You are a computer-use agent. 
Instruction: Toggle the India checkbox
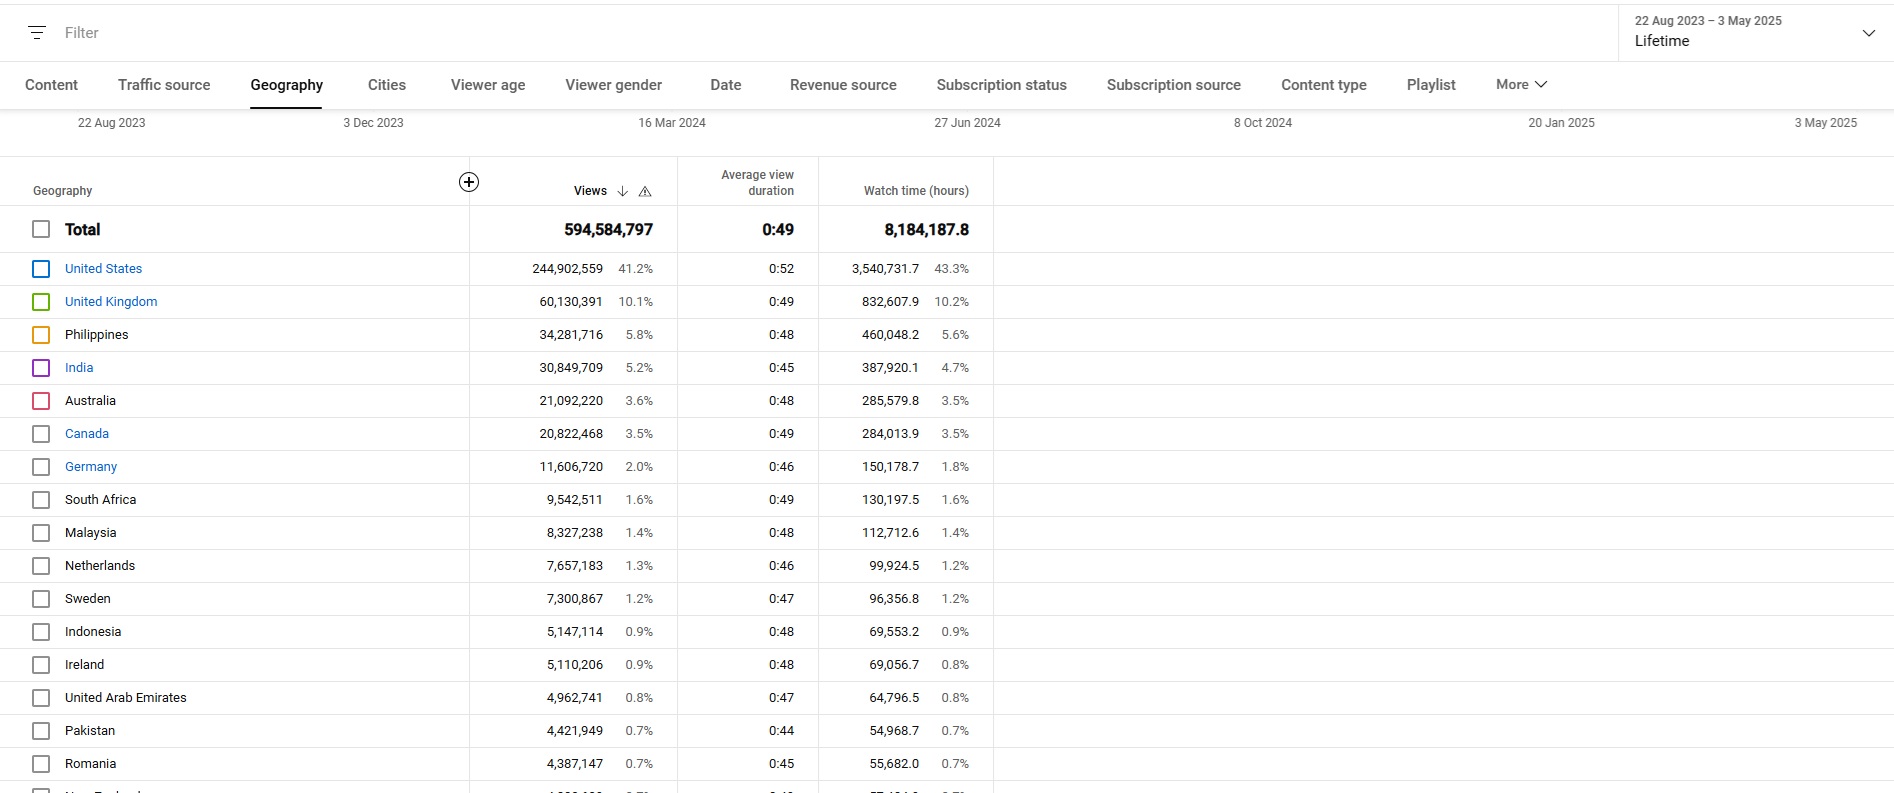pyautogui.click(x=41, y=368)
